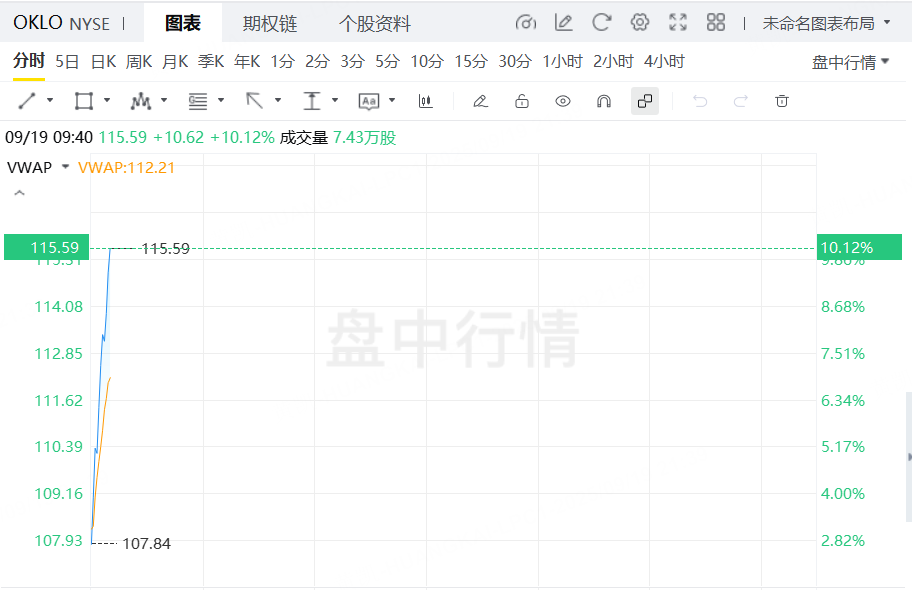The height and width of the screenshot is (590, 912).
Task: Select the 5日 timeframe
Action: [67, 61]
